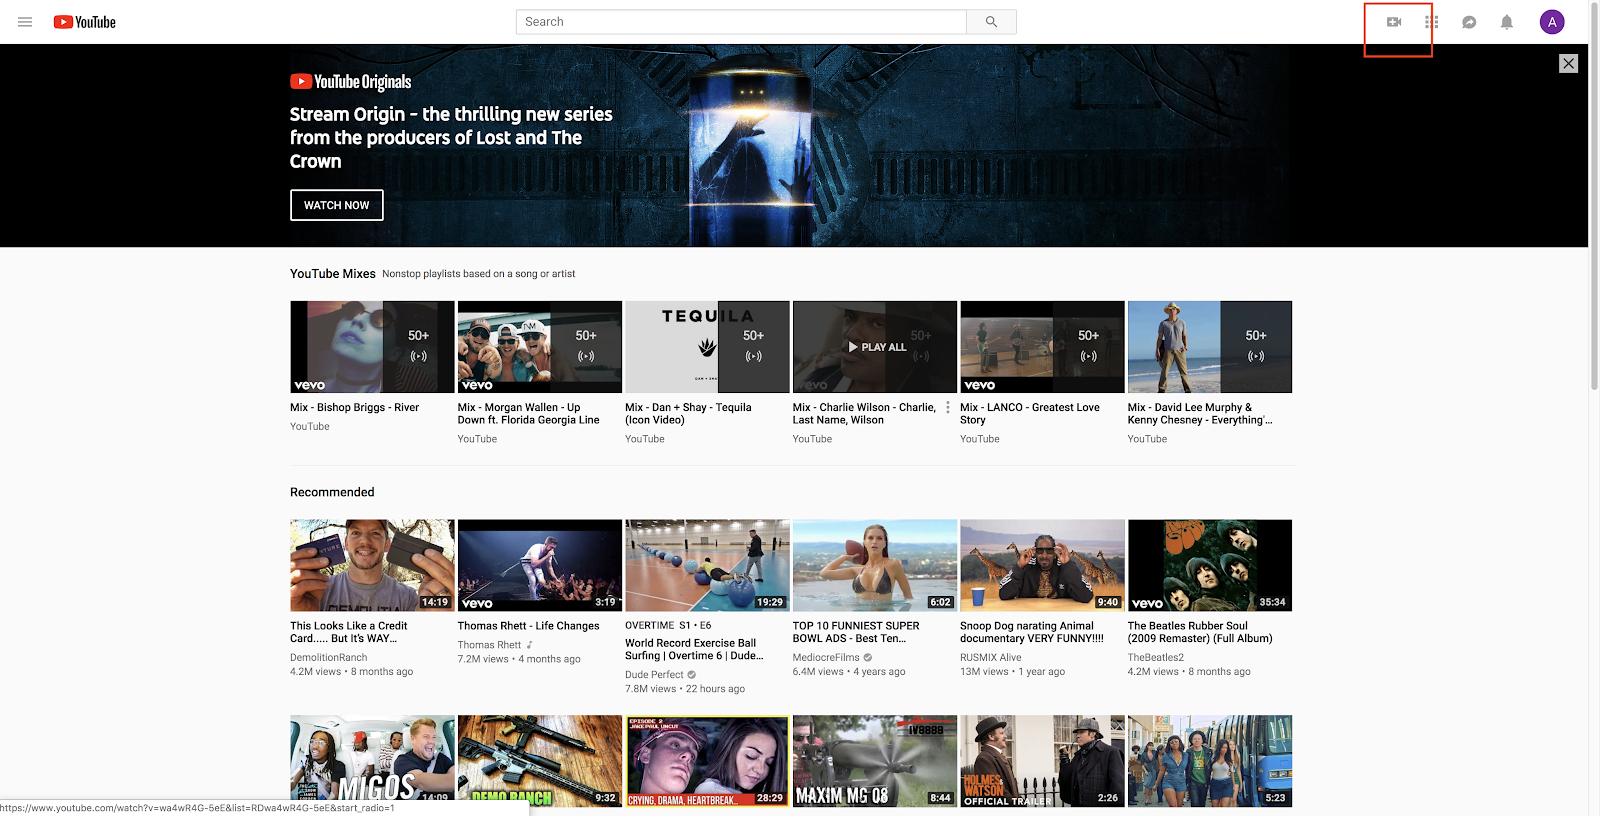This screenshot has width=1600, height=816.
Task: Open the messages share icon
Action: coord(1469,22)
